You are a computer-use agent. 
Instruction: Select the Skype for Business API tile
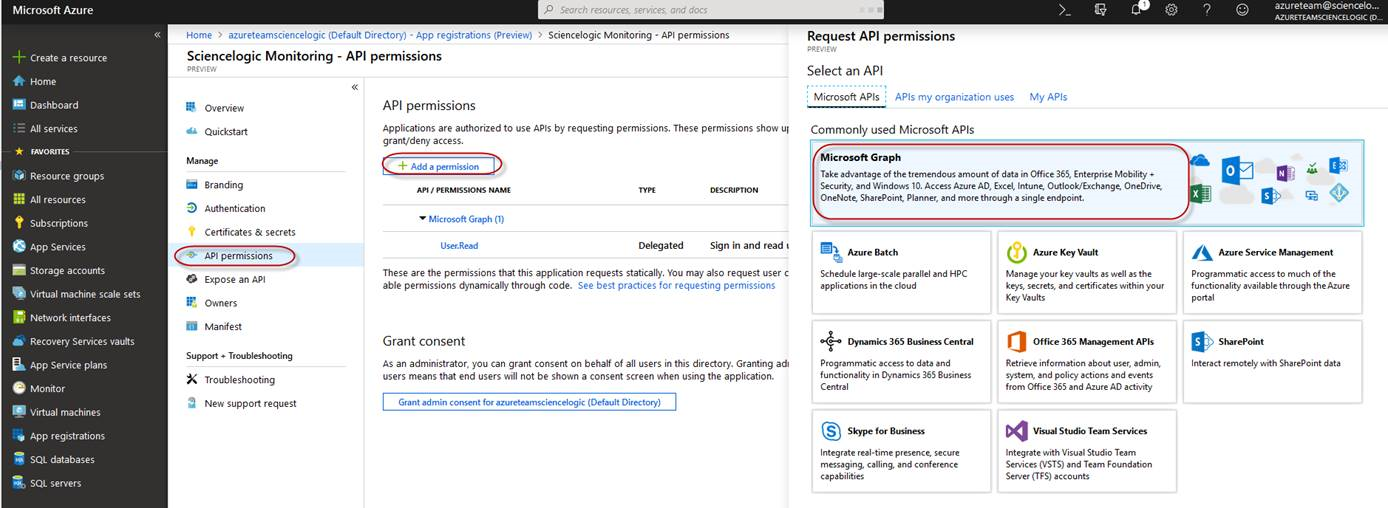point(901,451)
